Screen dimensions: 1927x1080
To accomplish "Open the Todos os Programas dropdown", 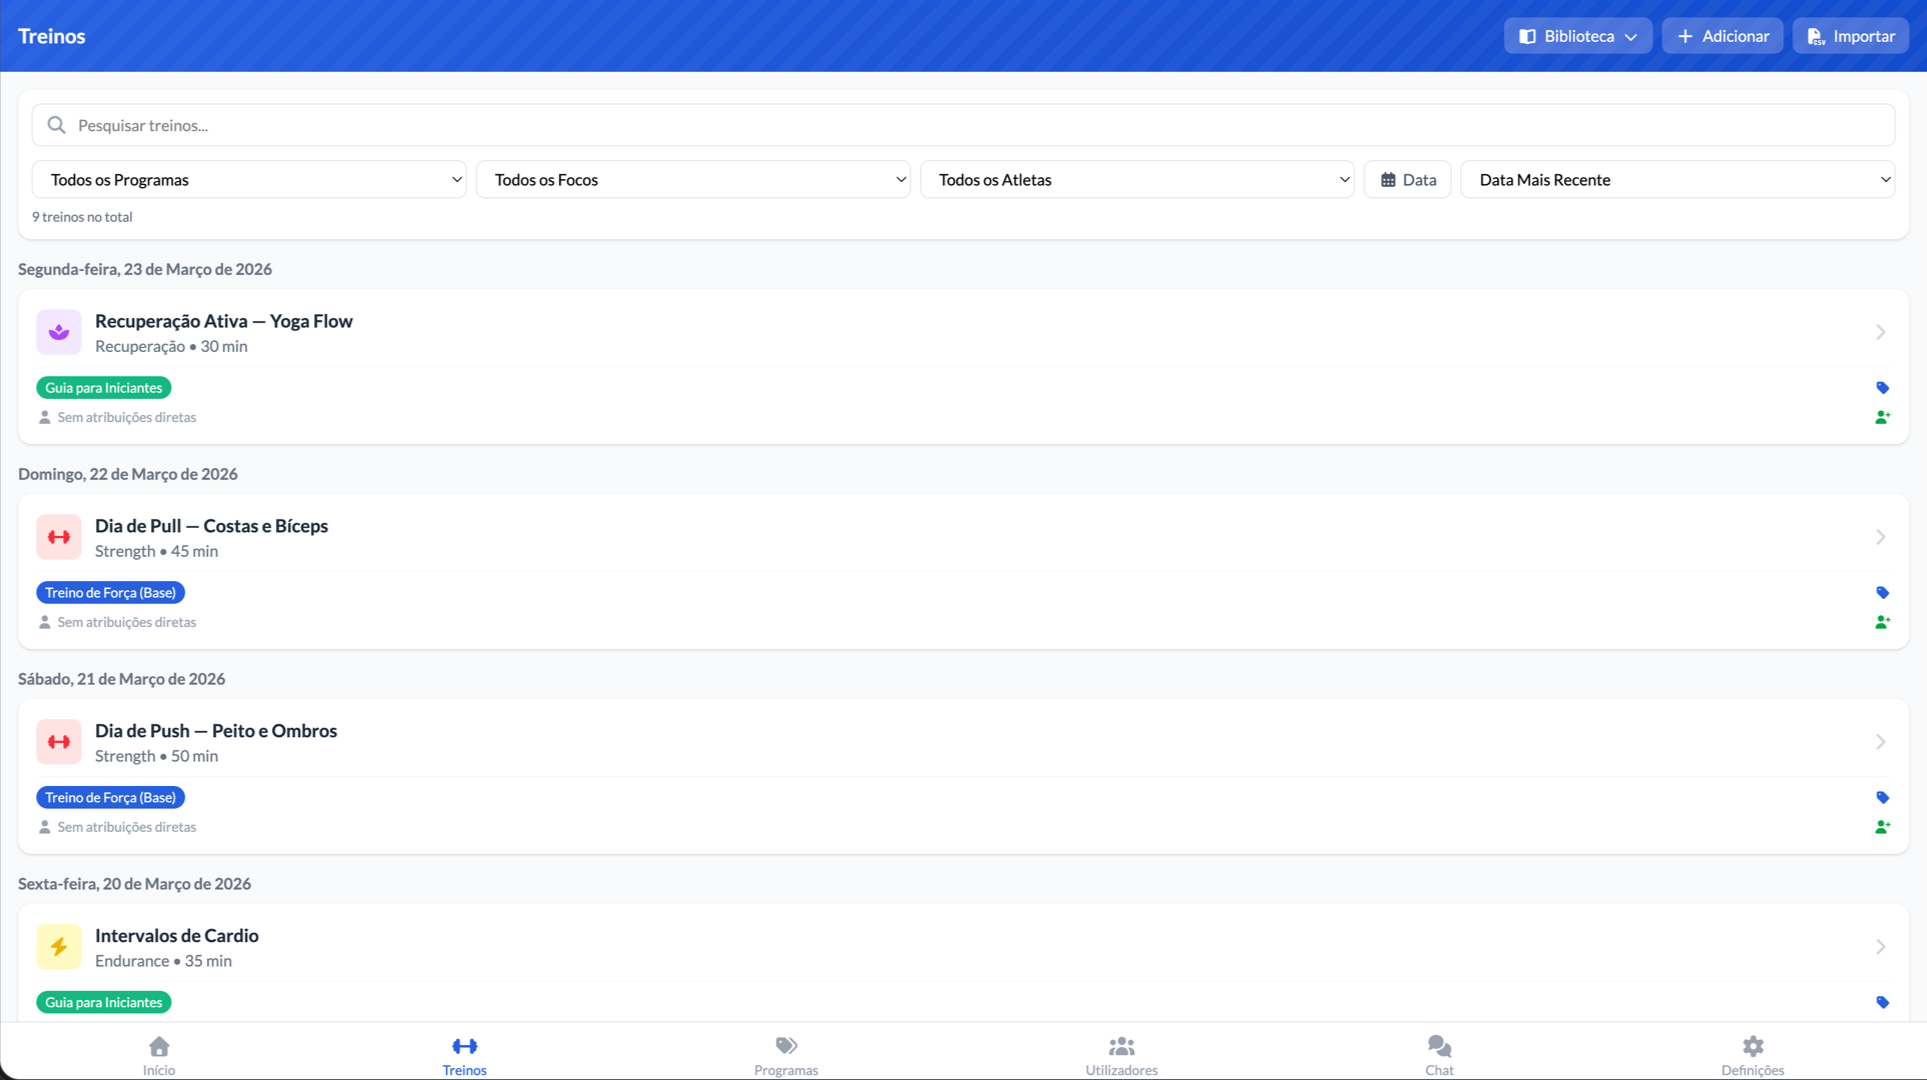I will (249, 180).
